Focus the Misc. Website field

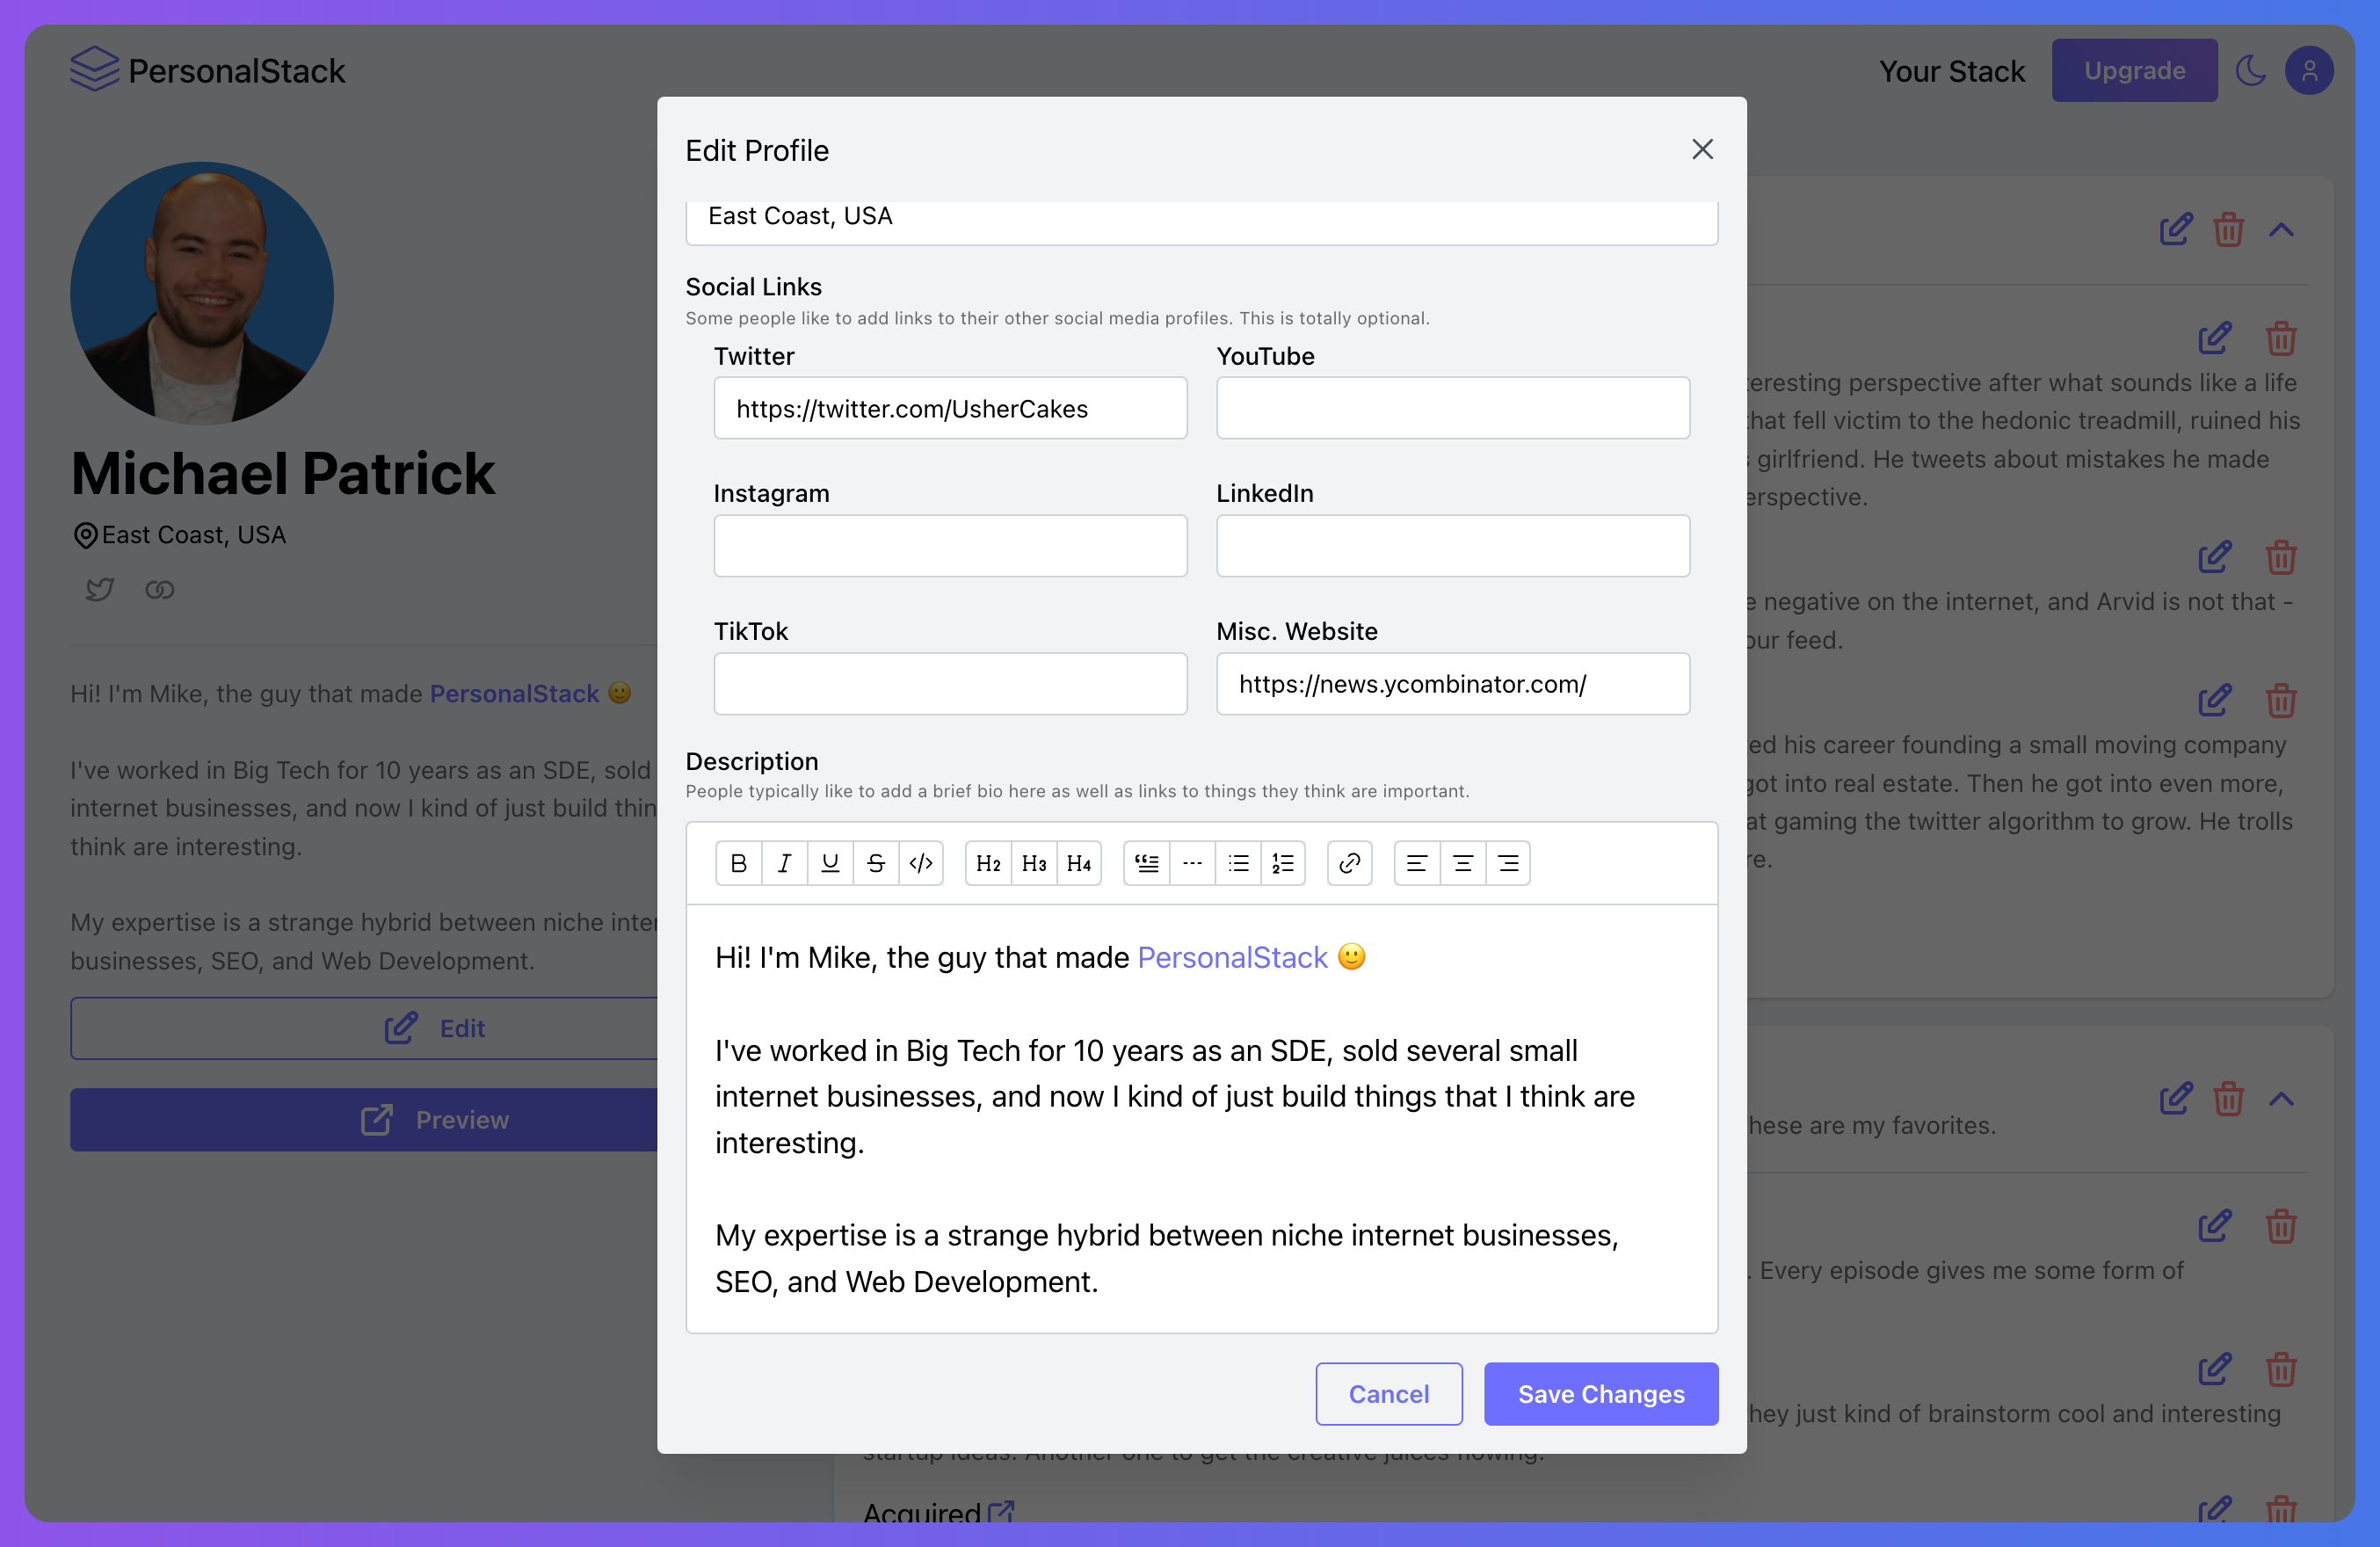(1453, 684)
